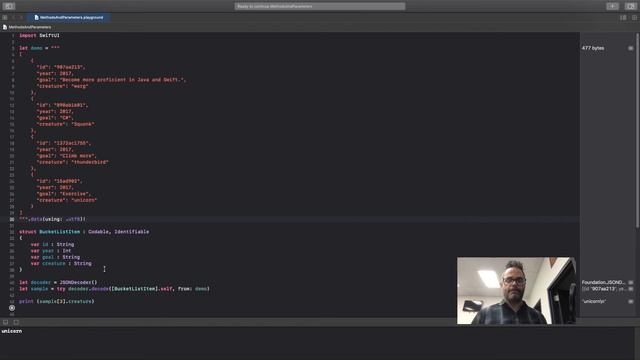Click the vertical editor scrollbar
Image resolution: width=640 pixels, height=360 pixels.
[x=637, y=131]
